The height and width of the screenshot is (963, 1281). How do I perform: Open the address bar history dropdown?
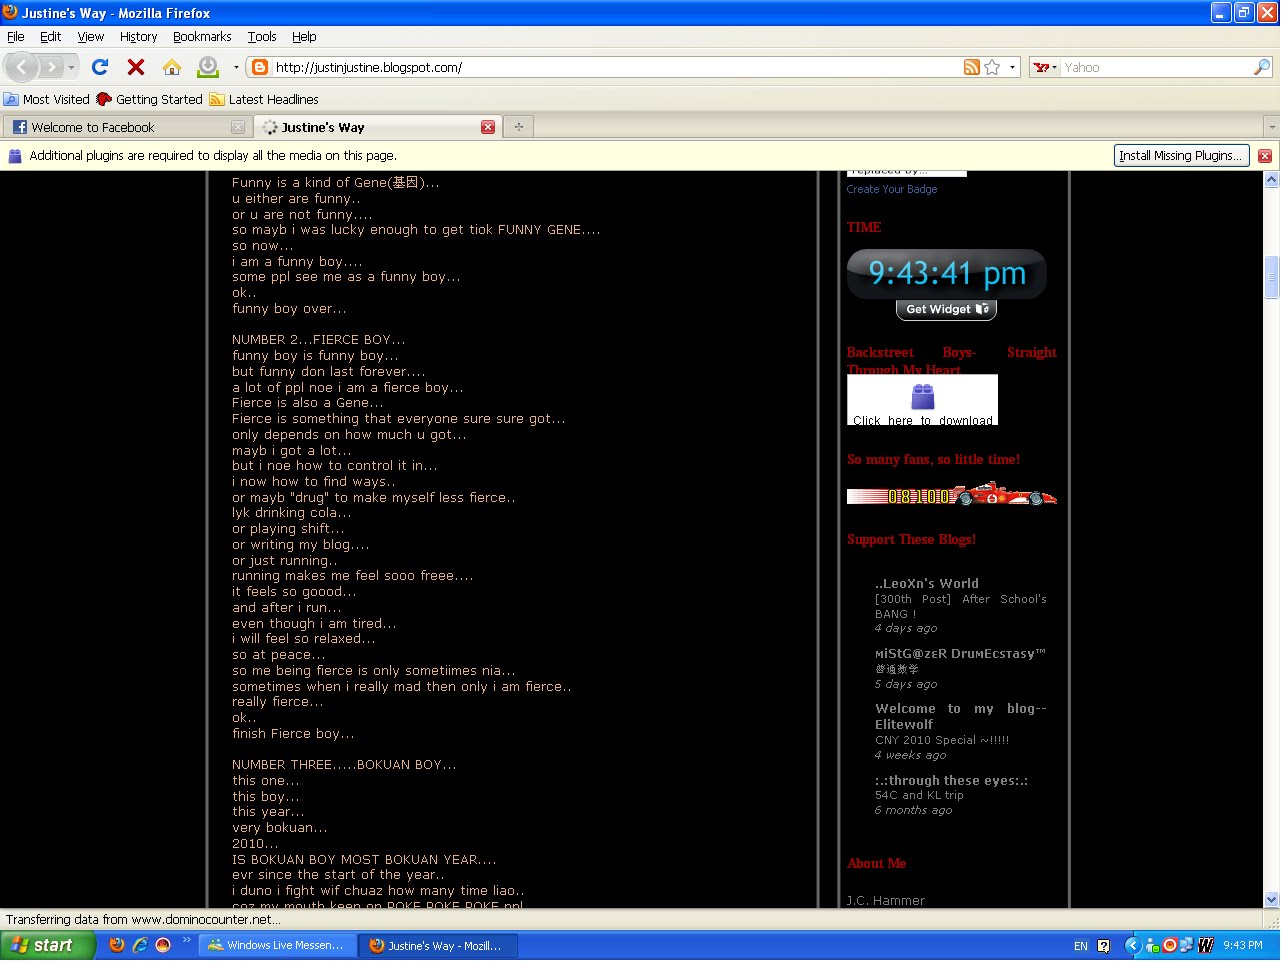[x=1012, y=67]
